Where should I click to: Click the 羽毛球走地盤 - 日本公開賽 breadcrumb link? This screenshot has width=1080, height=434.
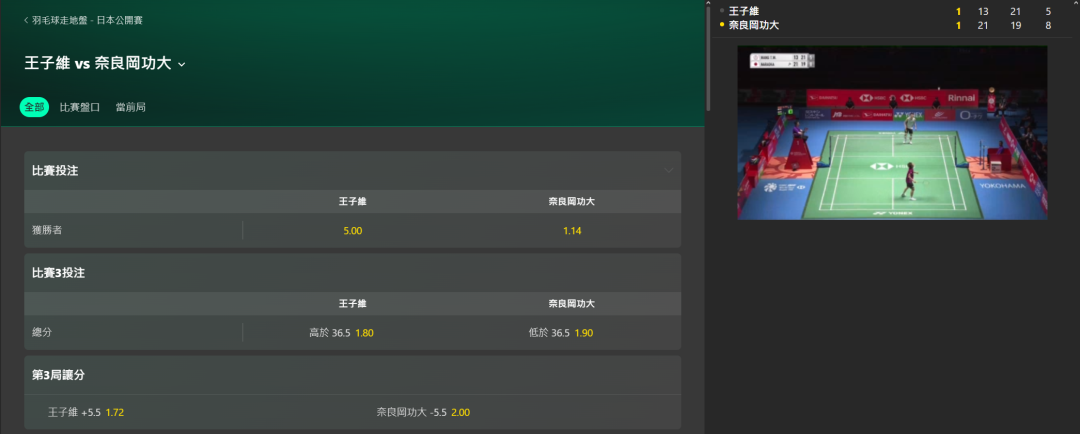tap(87, 21)
